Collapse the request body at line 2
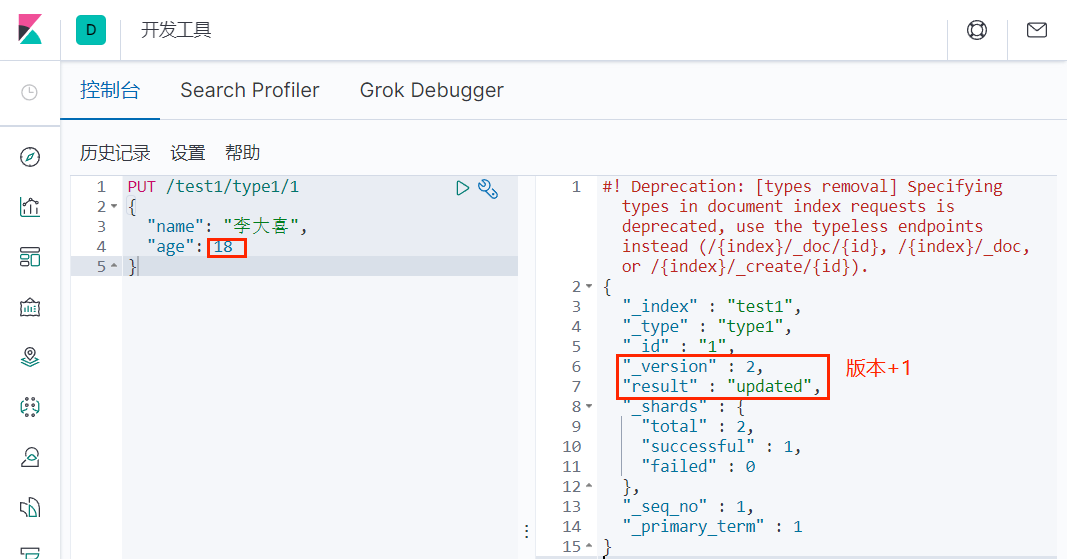Screen dimensions: 1067x559 click(x=114, y=206)
